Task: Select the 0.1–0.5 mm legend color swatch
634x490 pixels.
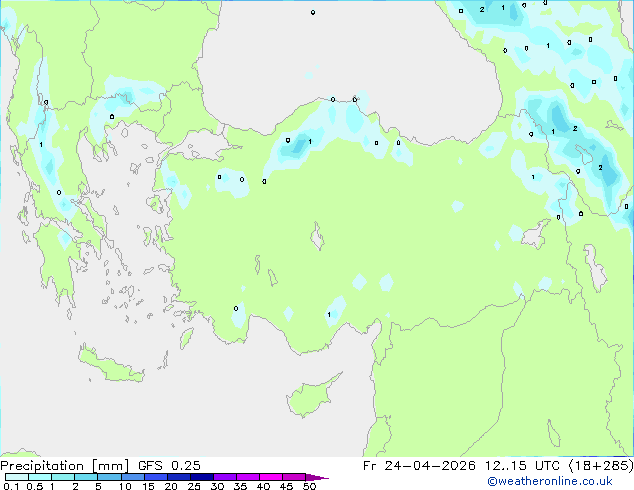Action: tap(17, 477)
